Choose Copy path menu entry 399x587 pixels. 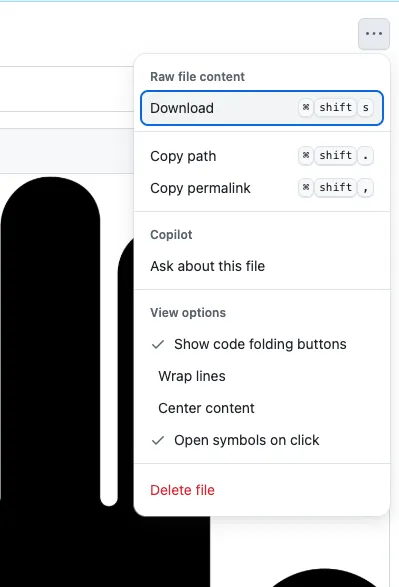[262, 156]
